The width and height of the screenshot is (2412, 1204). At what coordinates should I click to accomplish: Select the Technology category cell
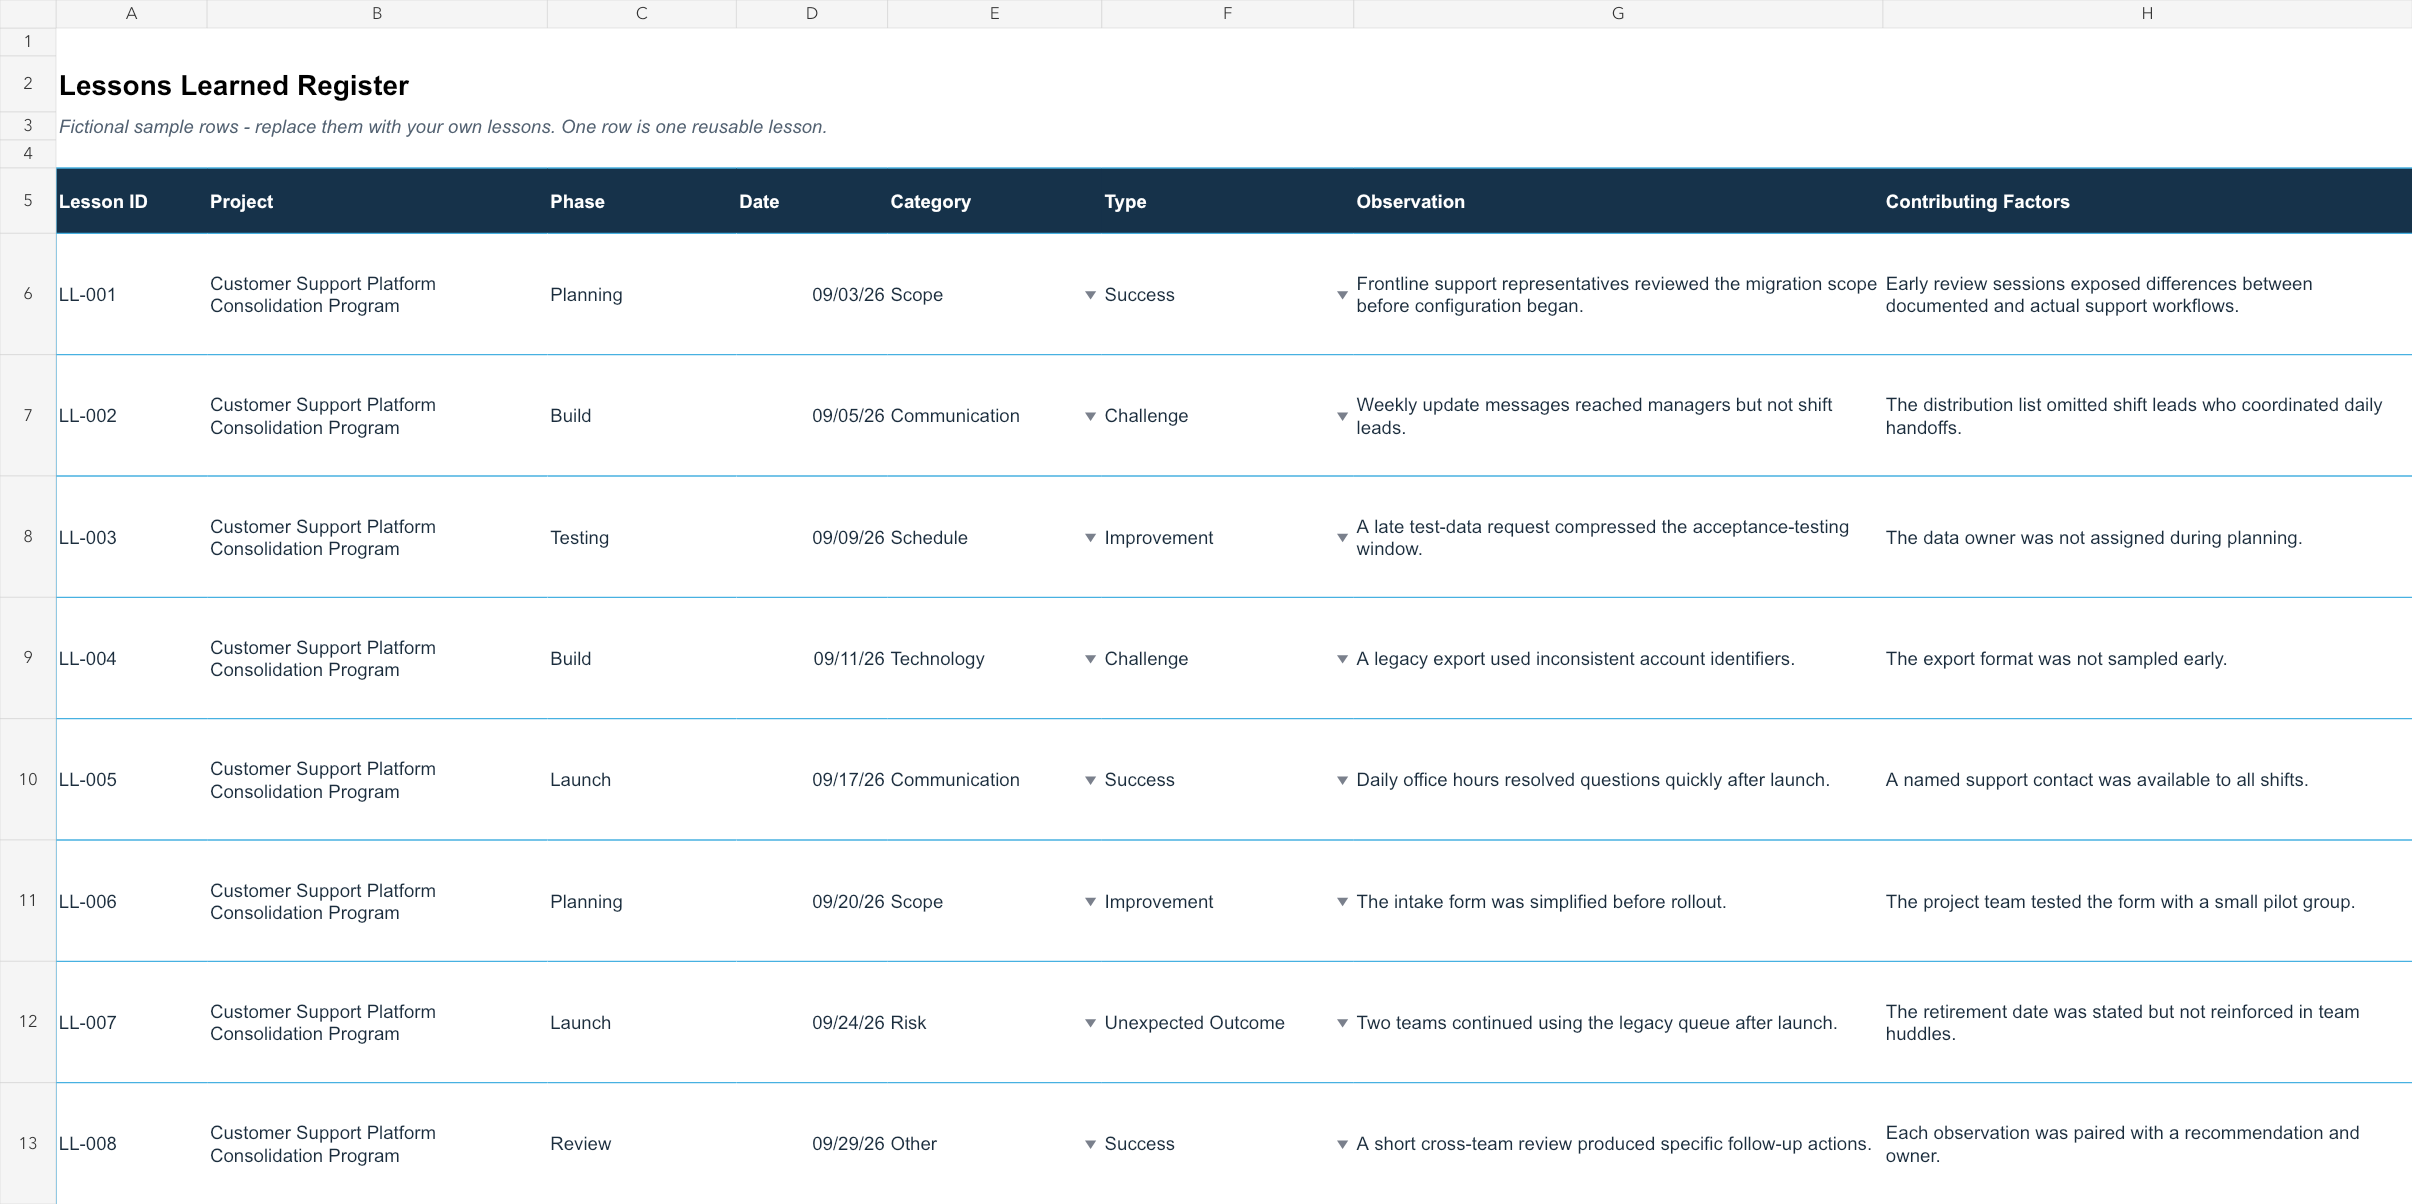(994, 659)
